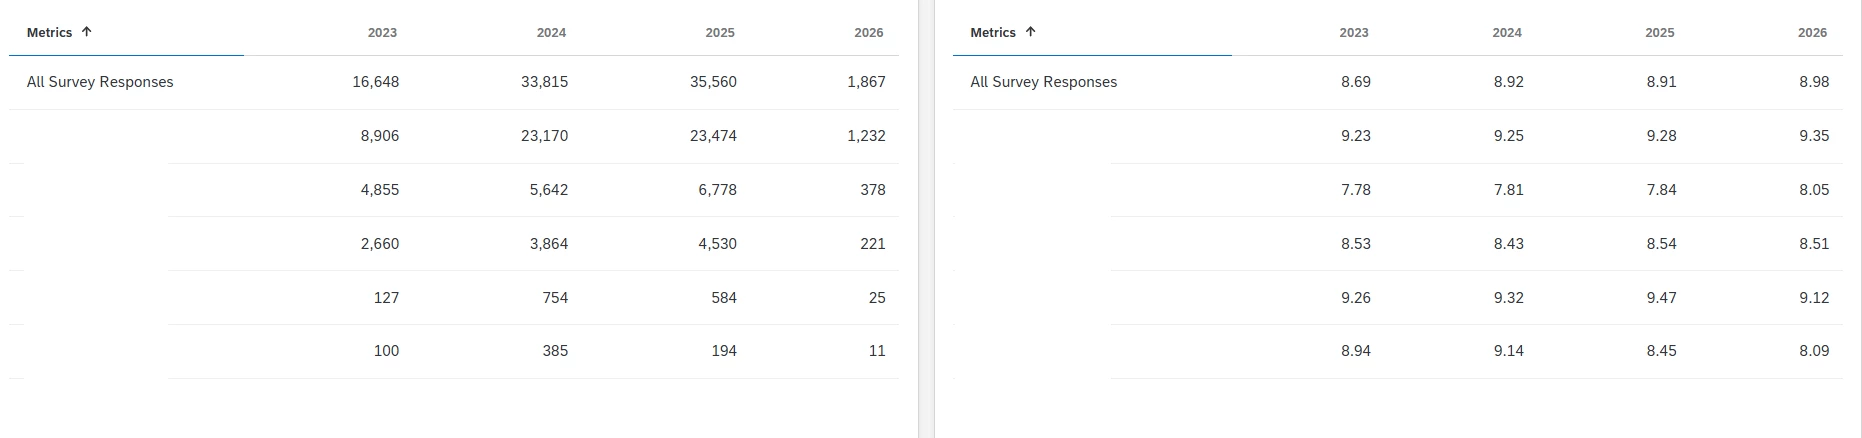Click the 127 cell
The width and height of the screenshot is (1862, 438).
[x=386, y=298]
